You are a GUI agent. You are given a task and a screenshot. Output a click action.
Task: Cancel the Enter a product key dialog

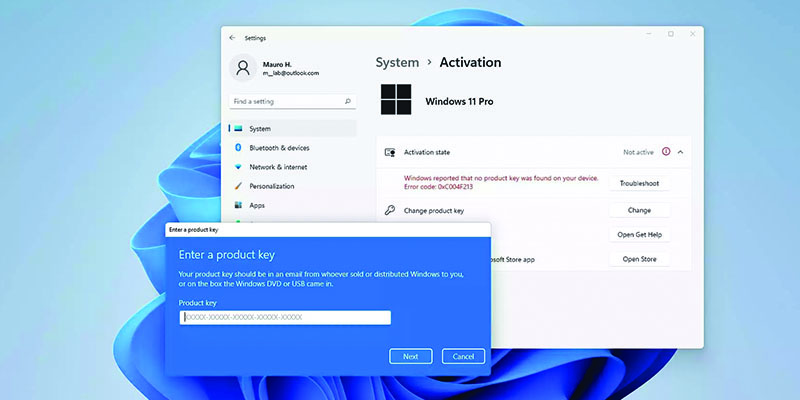[463, 356]
